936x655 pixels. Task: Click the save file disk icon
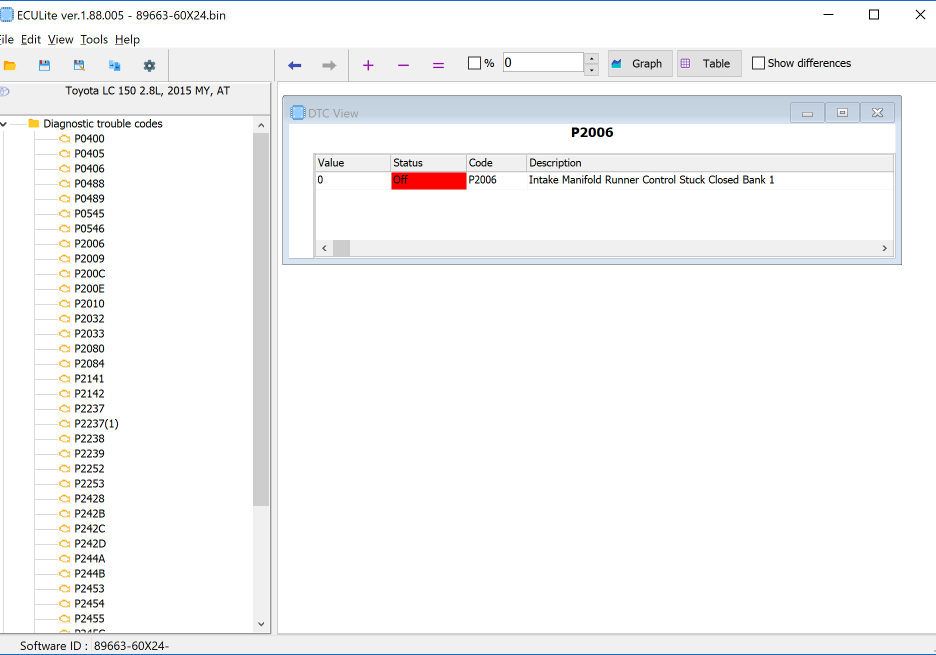(44, 66)
